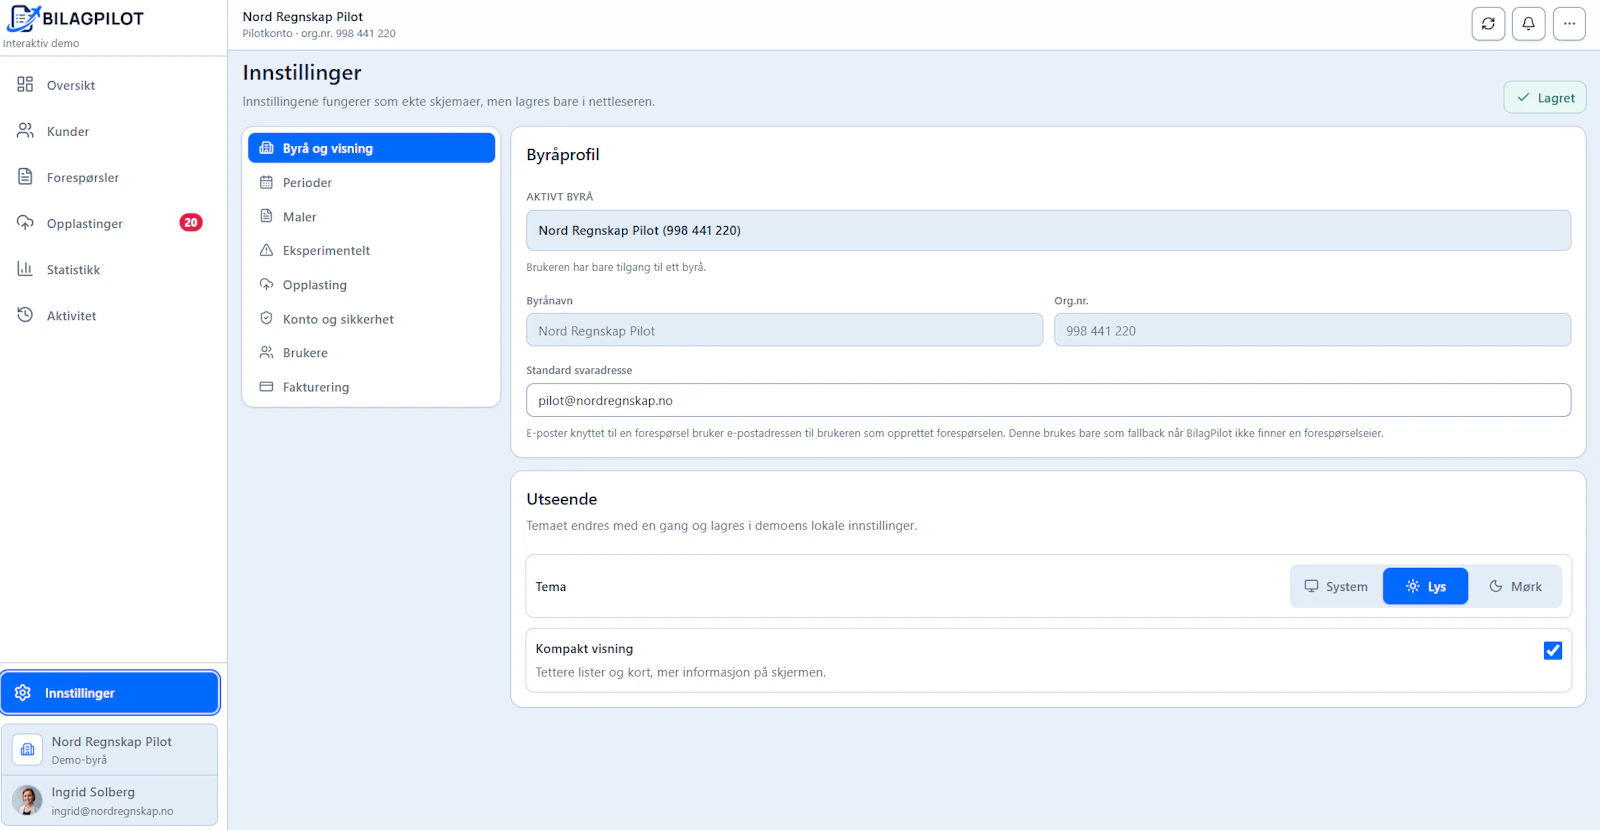The height and width of the screenshot is (830, 1600).
Task: Click the Perioder calendar icon
Action: (x=266, y=182)
